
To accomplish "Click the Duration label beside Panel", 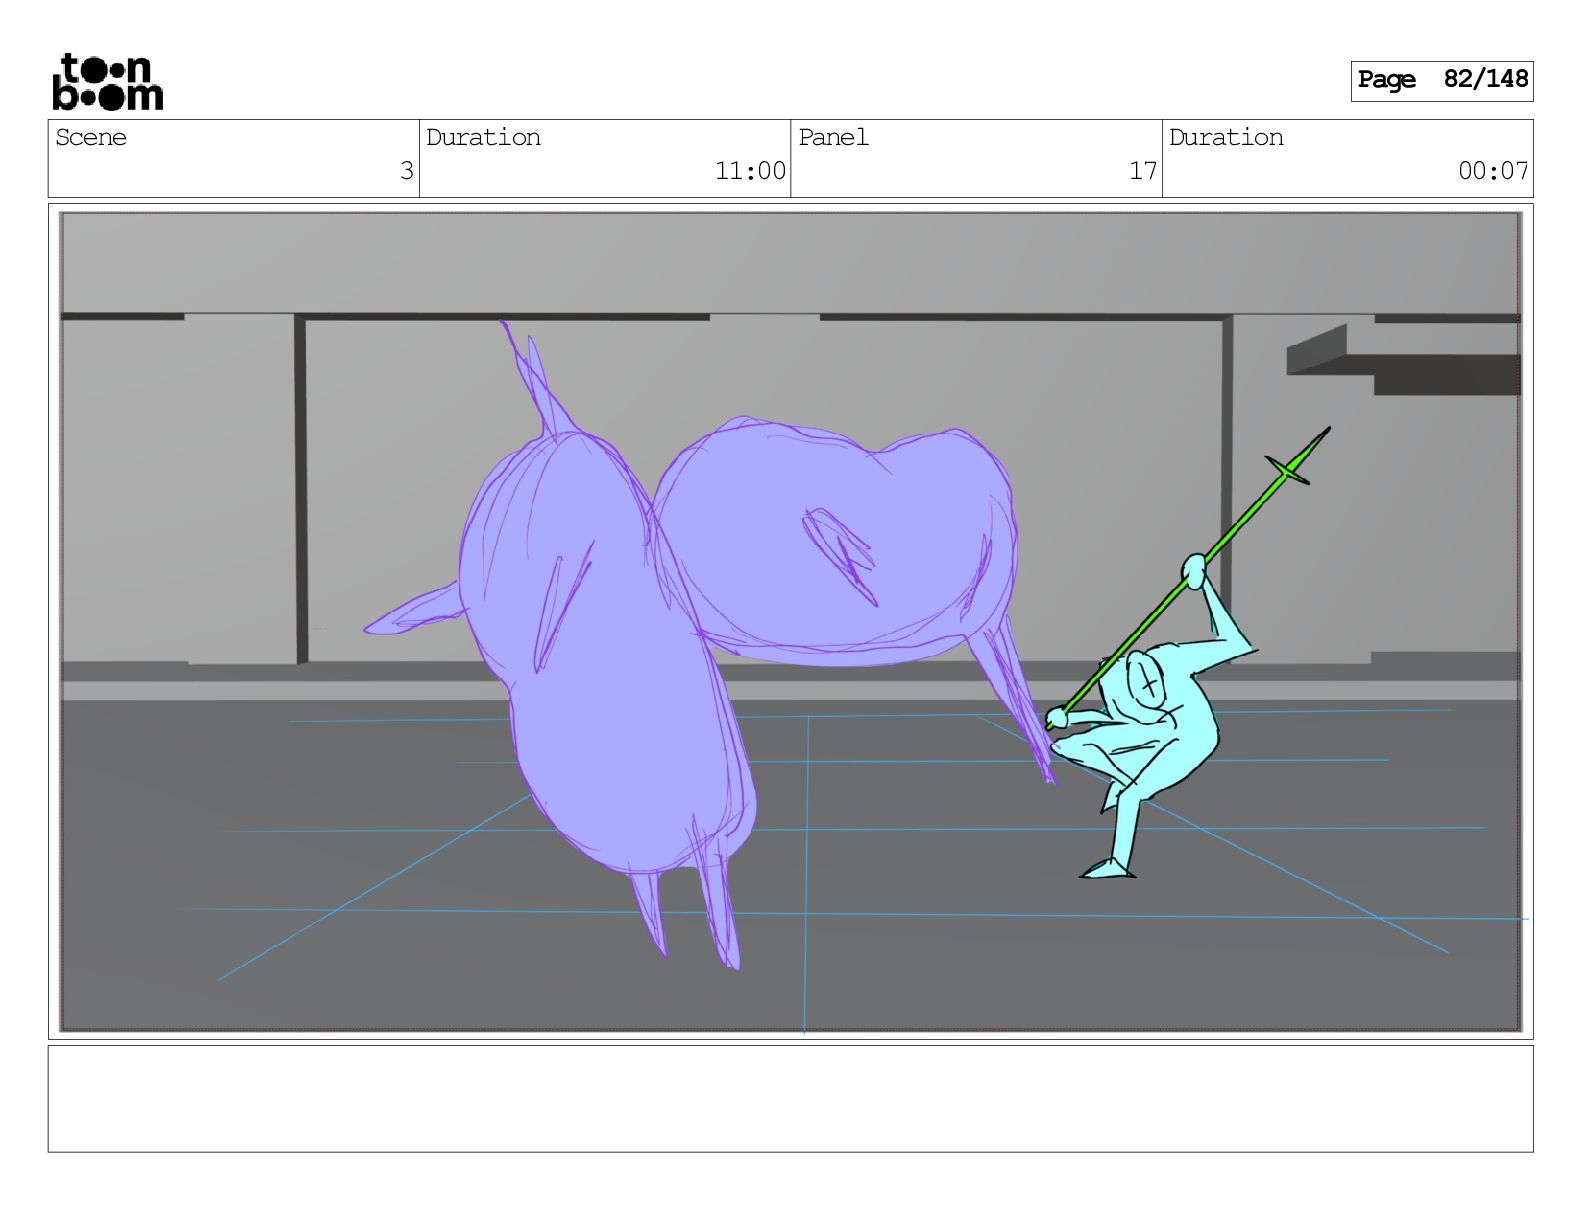I will (x=1226, y=137).
